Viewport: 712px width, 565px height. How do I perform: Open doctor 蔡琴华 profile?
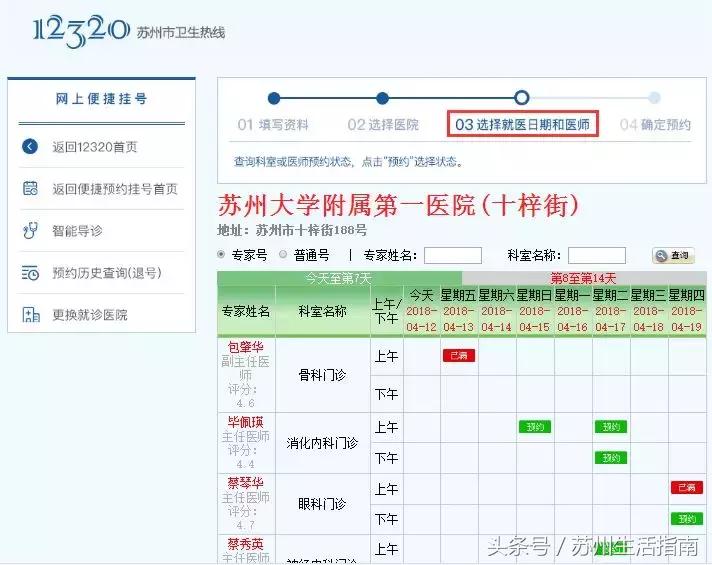click(246, 482)
